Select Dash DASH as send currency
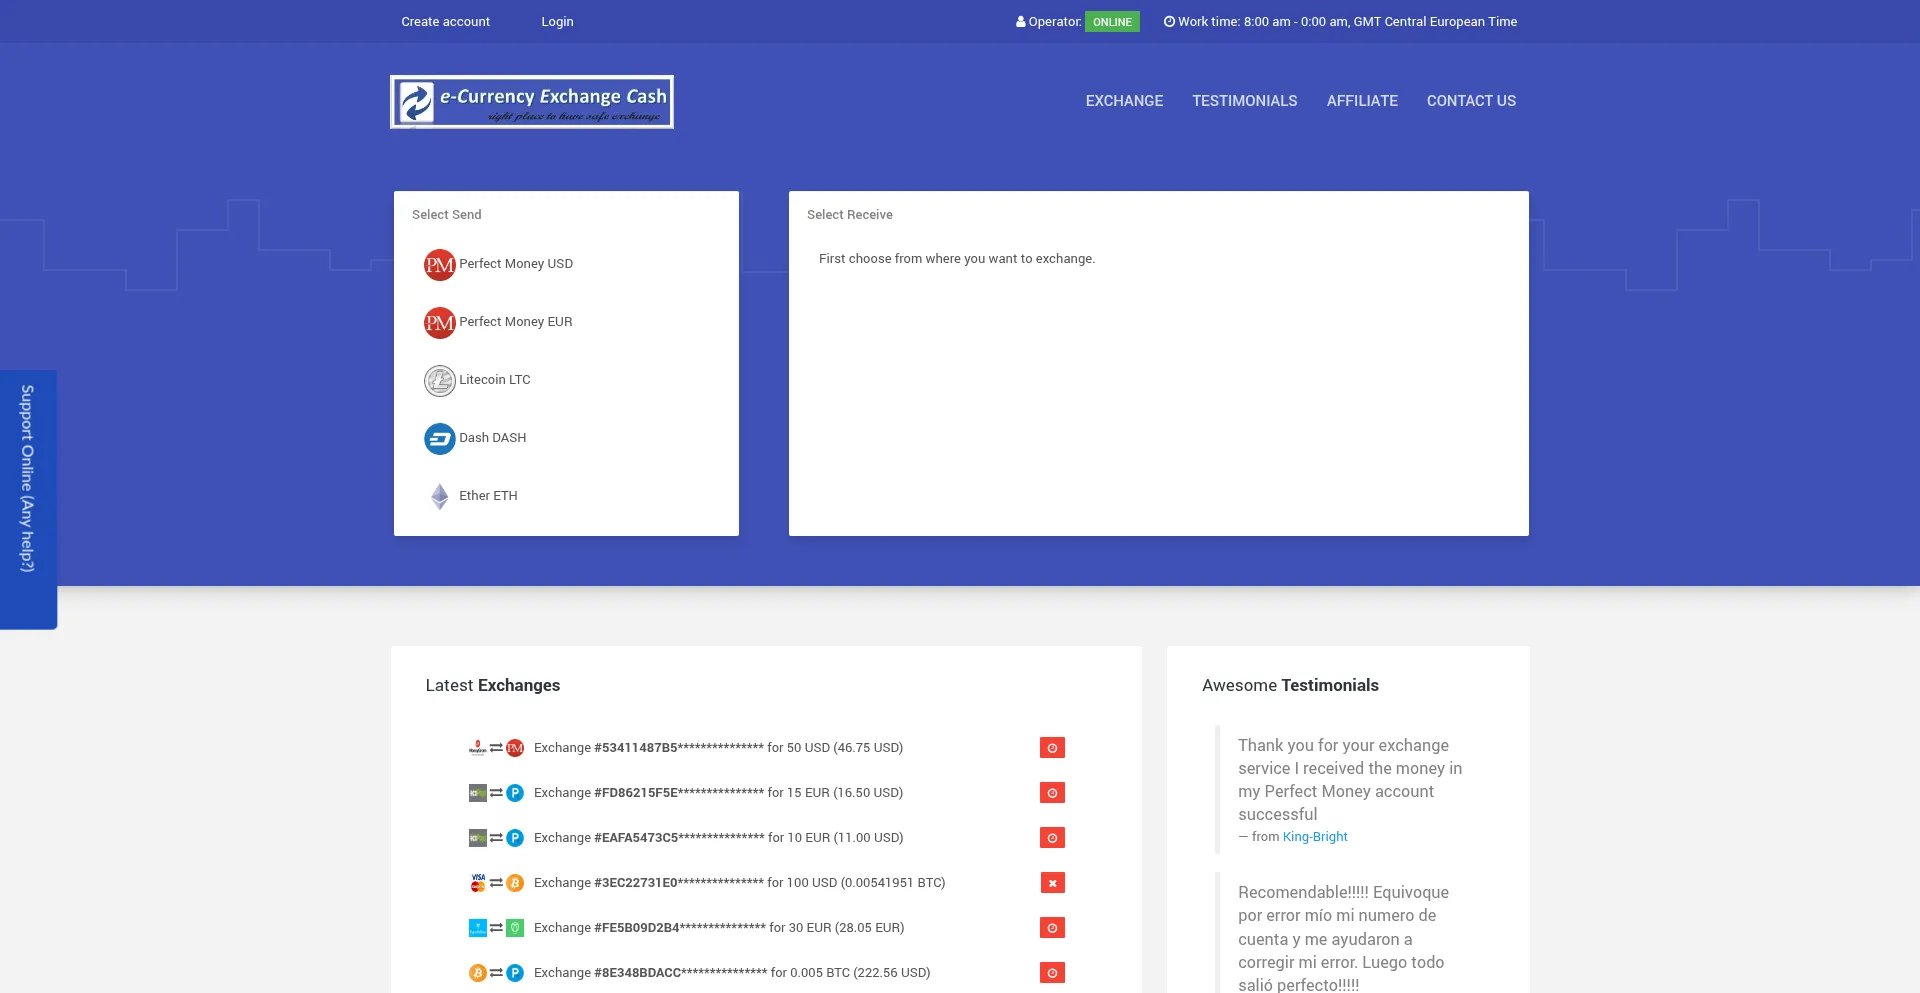This screenshot has width=1920, height=993. pos(493,438)
